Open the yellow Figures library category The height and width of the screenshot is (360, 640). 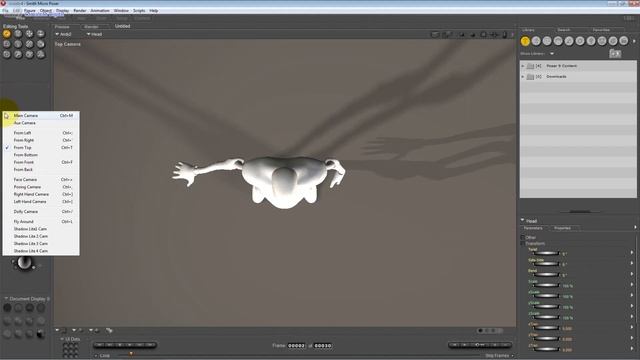[x=525, y=41]
